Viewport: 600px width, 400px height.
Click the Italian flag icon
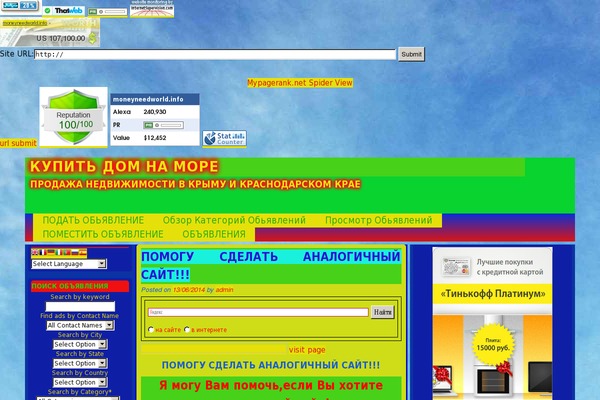59,252
